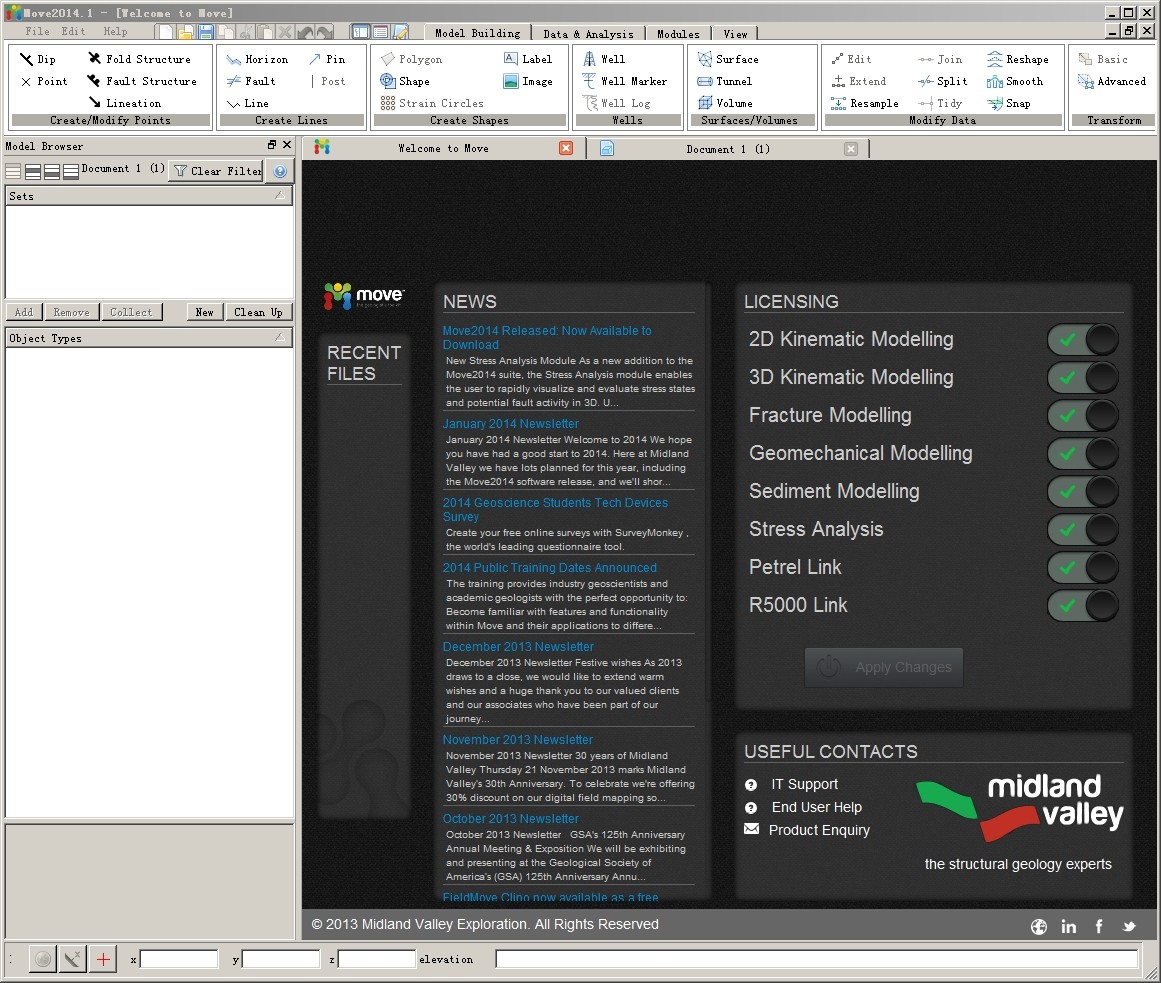Choose the Volume tool
The width and height of the screenshot is (1161, 983).
tap(725, 104)
